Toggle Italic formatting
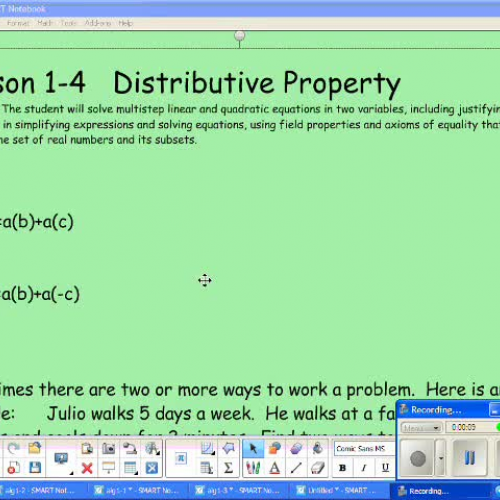 pyautogui.click(x=364, y=468)
